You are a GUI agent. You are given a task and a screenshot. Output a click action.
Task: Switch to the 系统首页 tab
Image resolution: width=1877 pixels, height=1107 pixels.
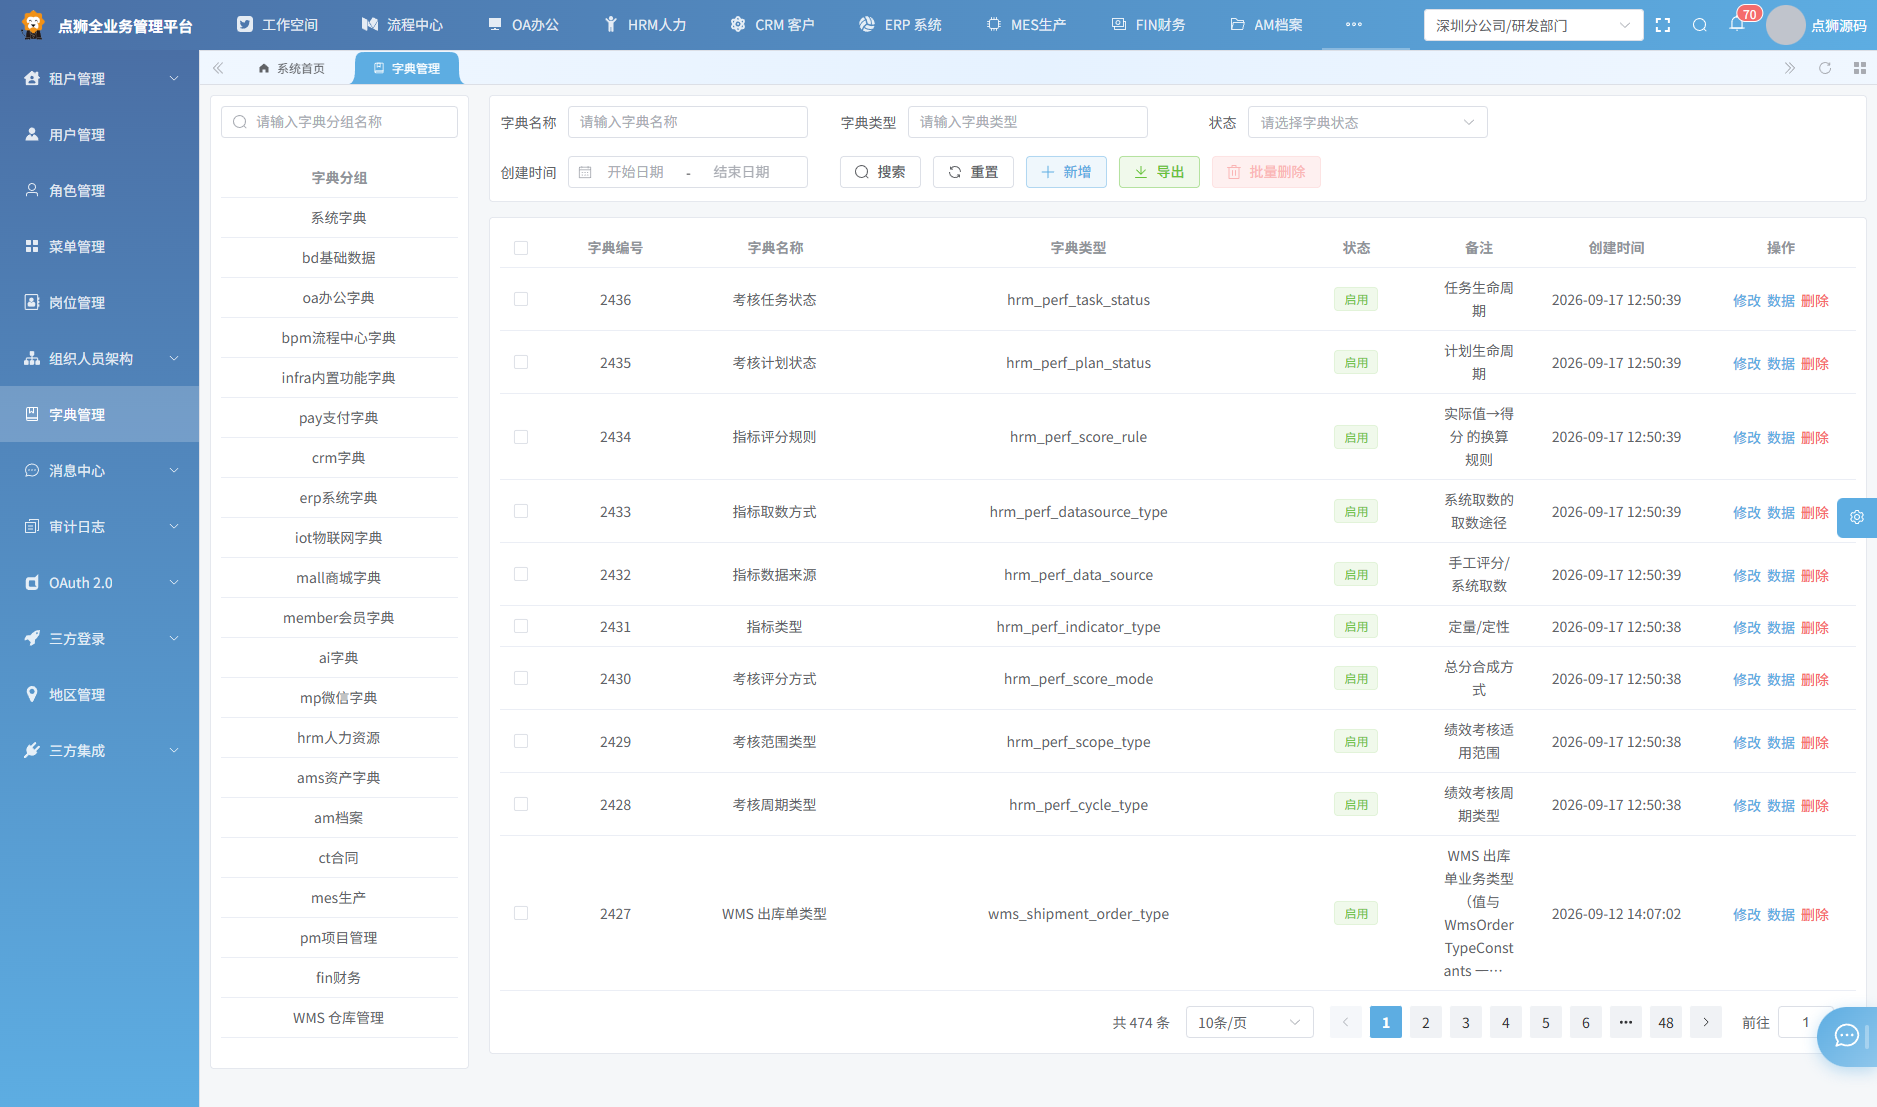tap(291, 68)
